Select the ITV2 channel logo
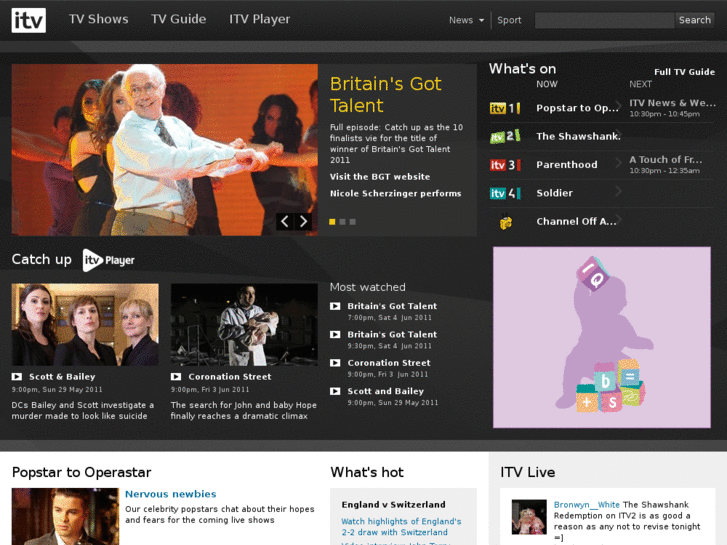This screenshot has height=545, width=727. [x=505, y=136]
